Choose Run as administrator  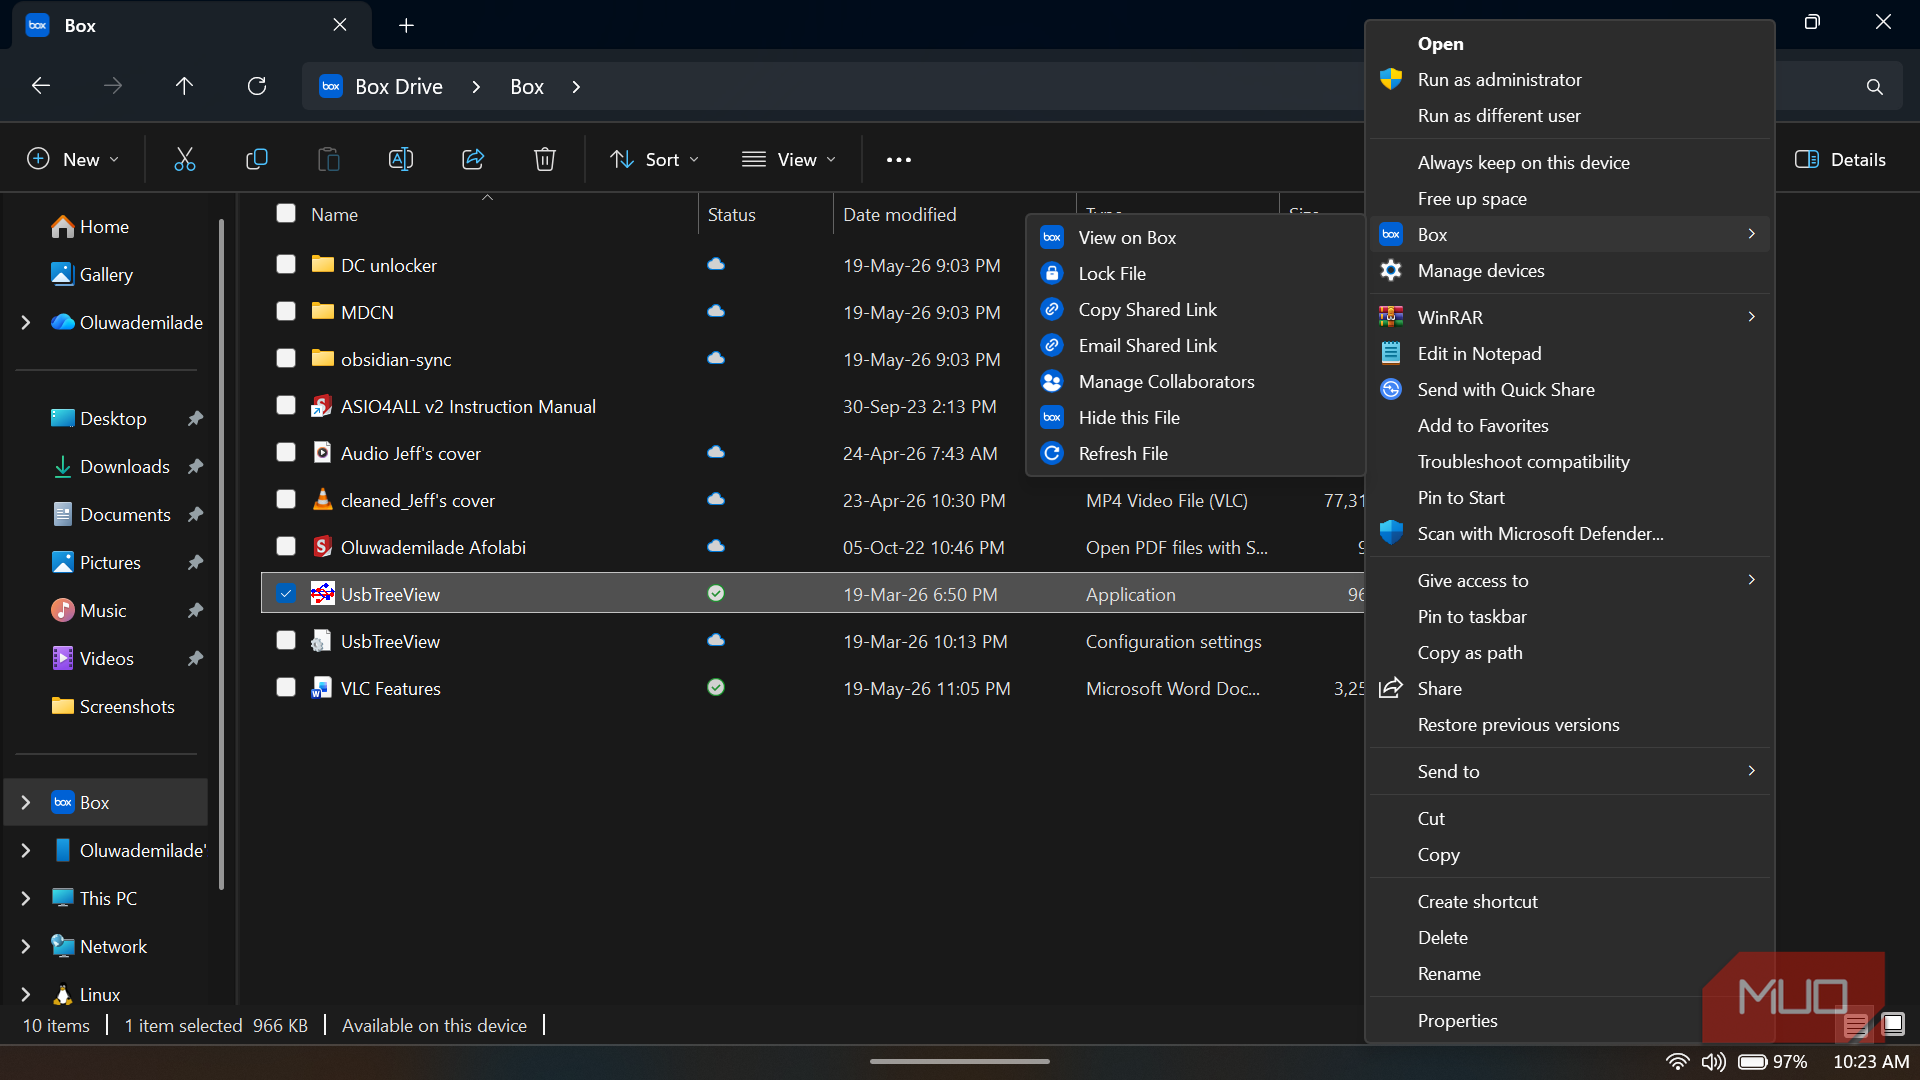(1570, 79)
